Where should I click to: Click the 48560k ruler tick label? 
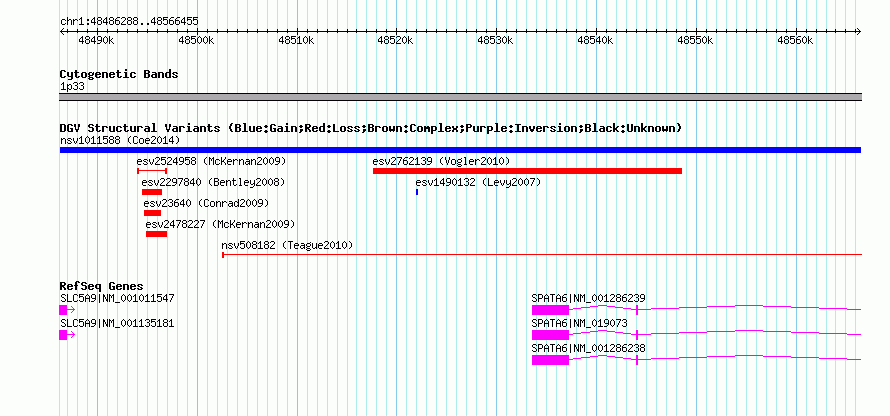796,40
